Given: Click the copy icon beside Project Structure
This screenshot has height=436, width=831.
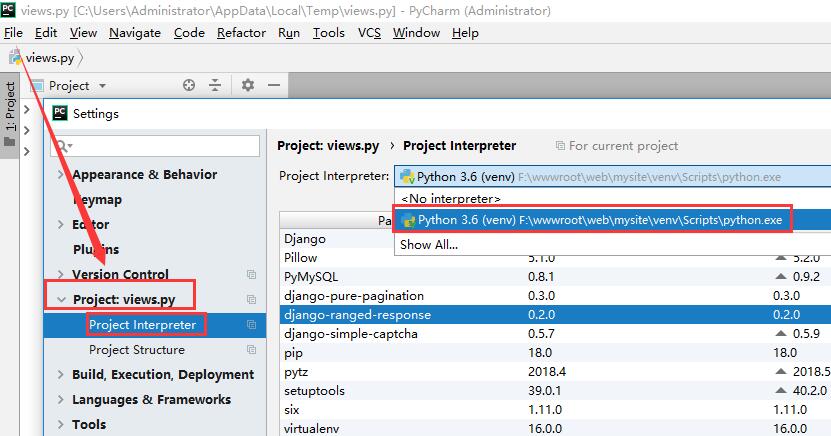Looking at the screenshot, I should click(x=251, y=350).
